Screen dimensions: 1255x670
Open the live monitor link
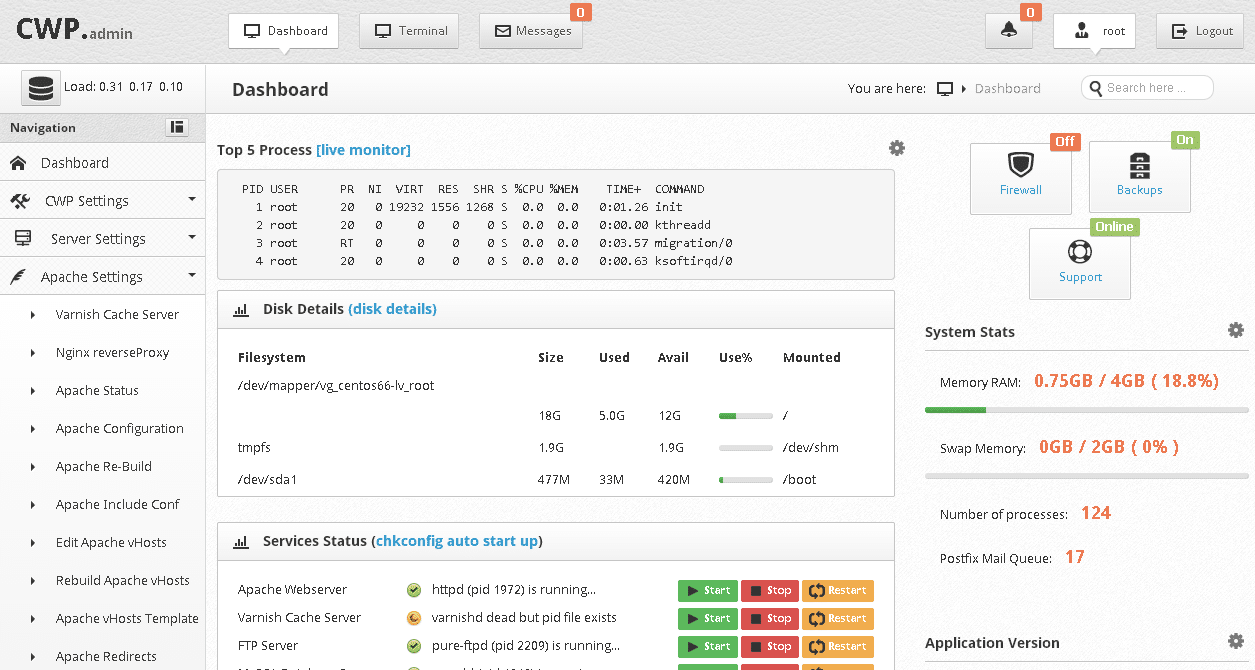pyautogui.click(x=363, y=150)
